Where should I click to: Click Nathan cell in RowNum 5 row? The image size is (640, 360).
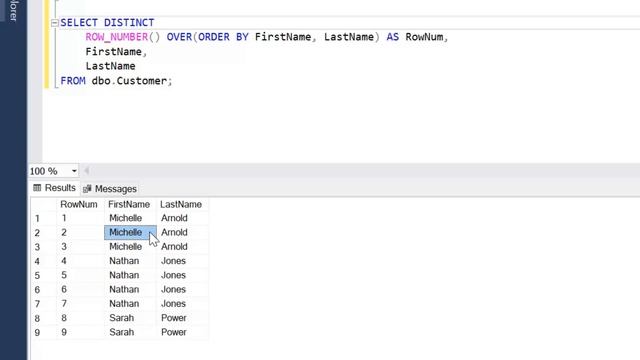[x=130, y=275]
